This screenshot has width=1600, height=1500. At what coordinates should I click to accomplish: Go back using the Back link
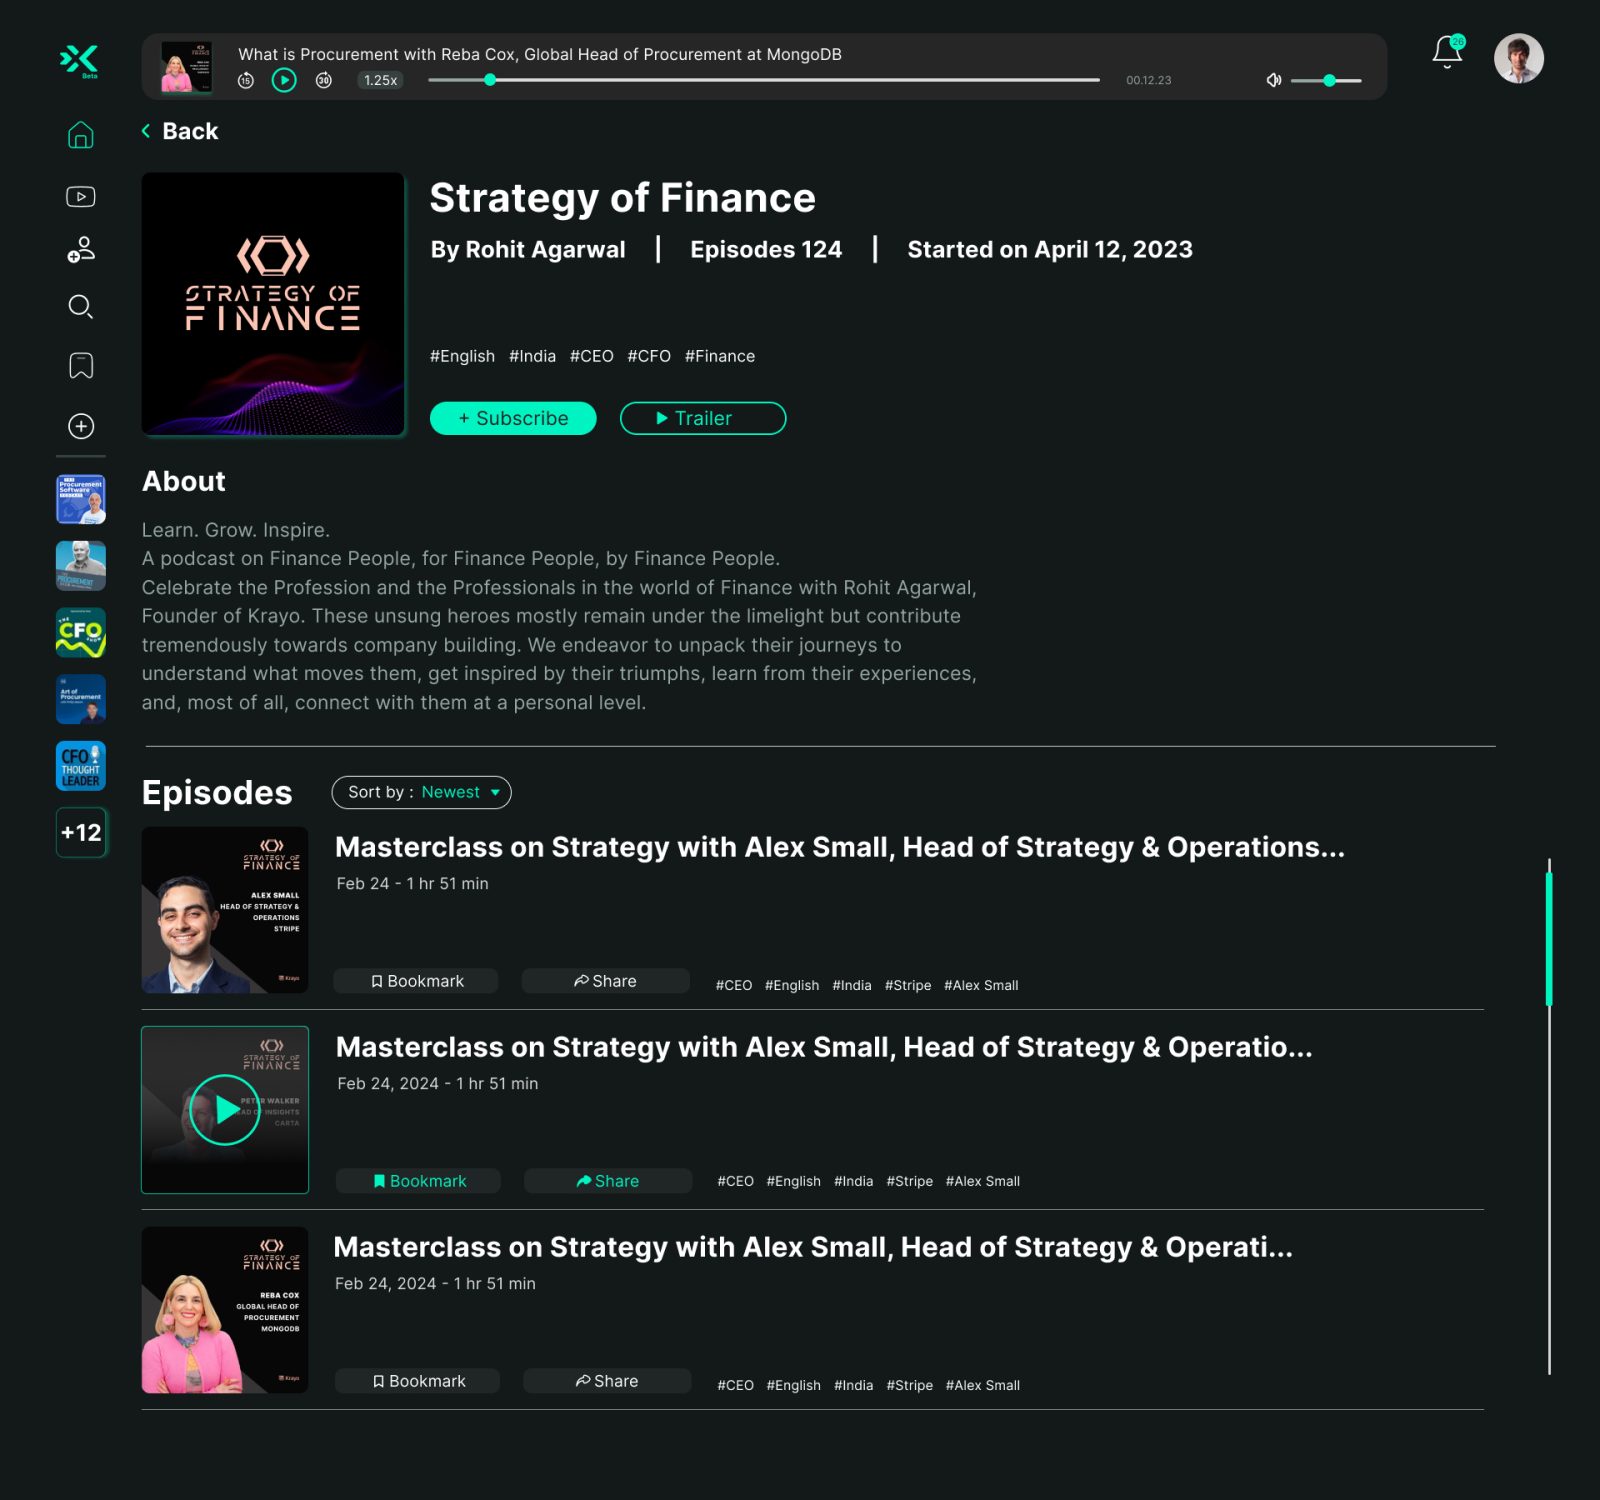coord(180,131)
